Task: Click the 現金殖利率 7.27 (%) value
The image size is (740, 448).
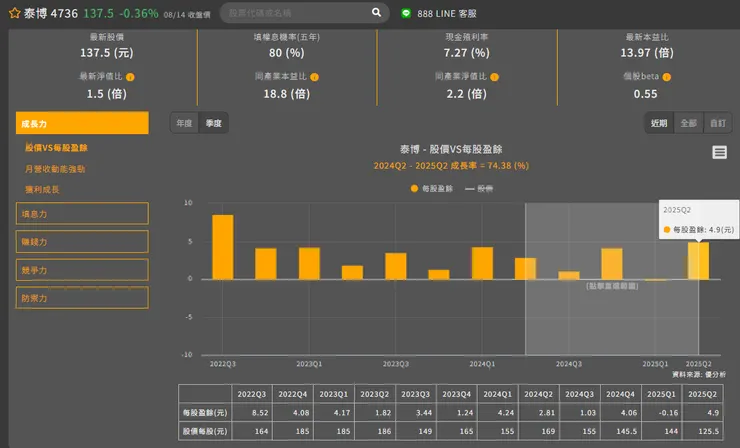Action: [x=466, y=53]
